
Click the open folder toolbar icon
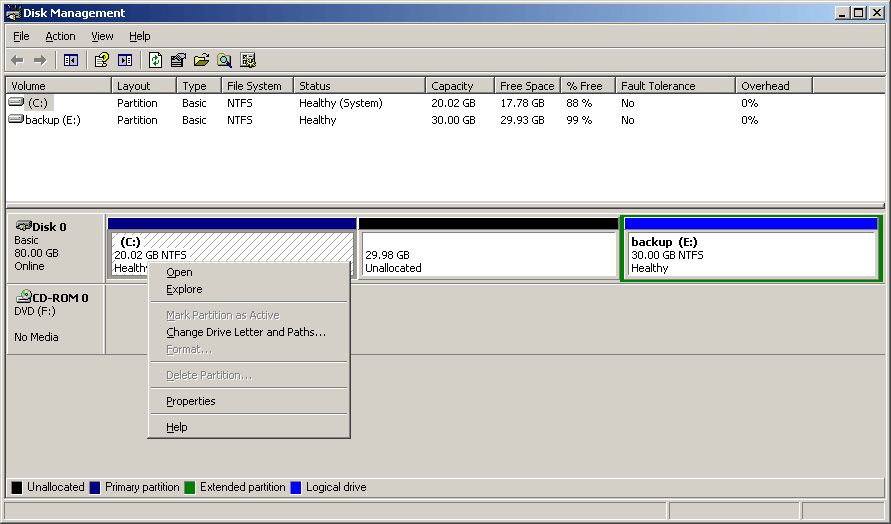201,60
